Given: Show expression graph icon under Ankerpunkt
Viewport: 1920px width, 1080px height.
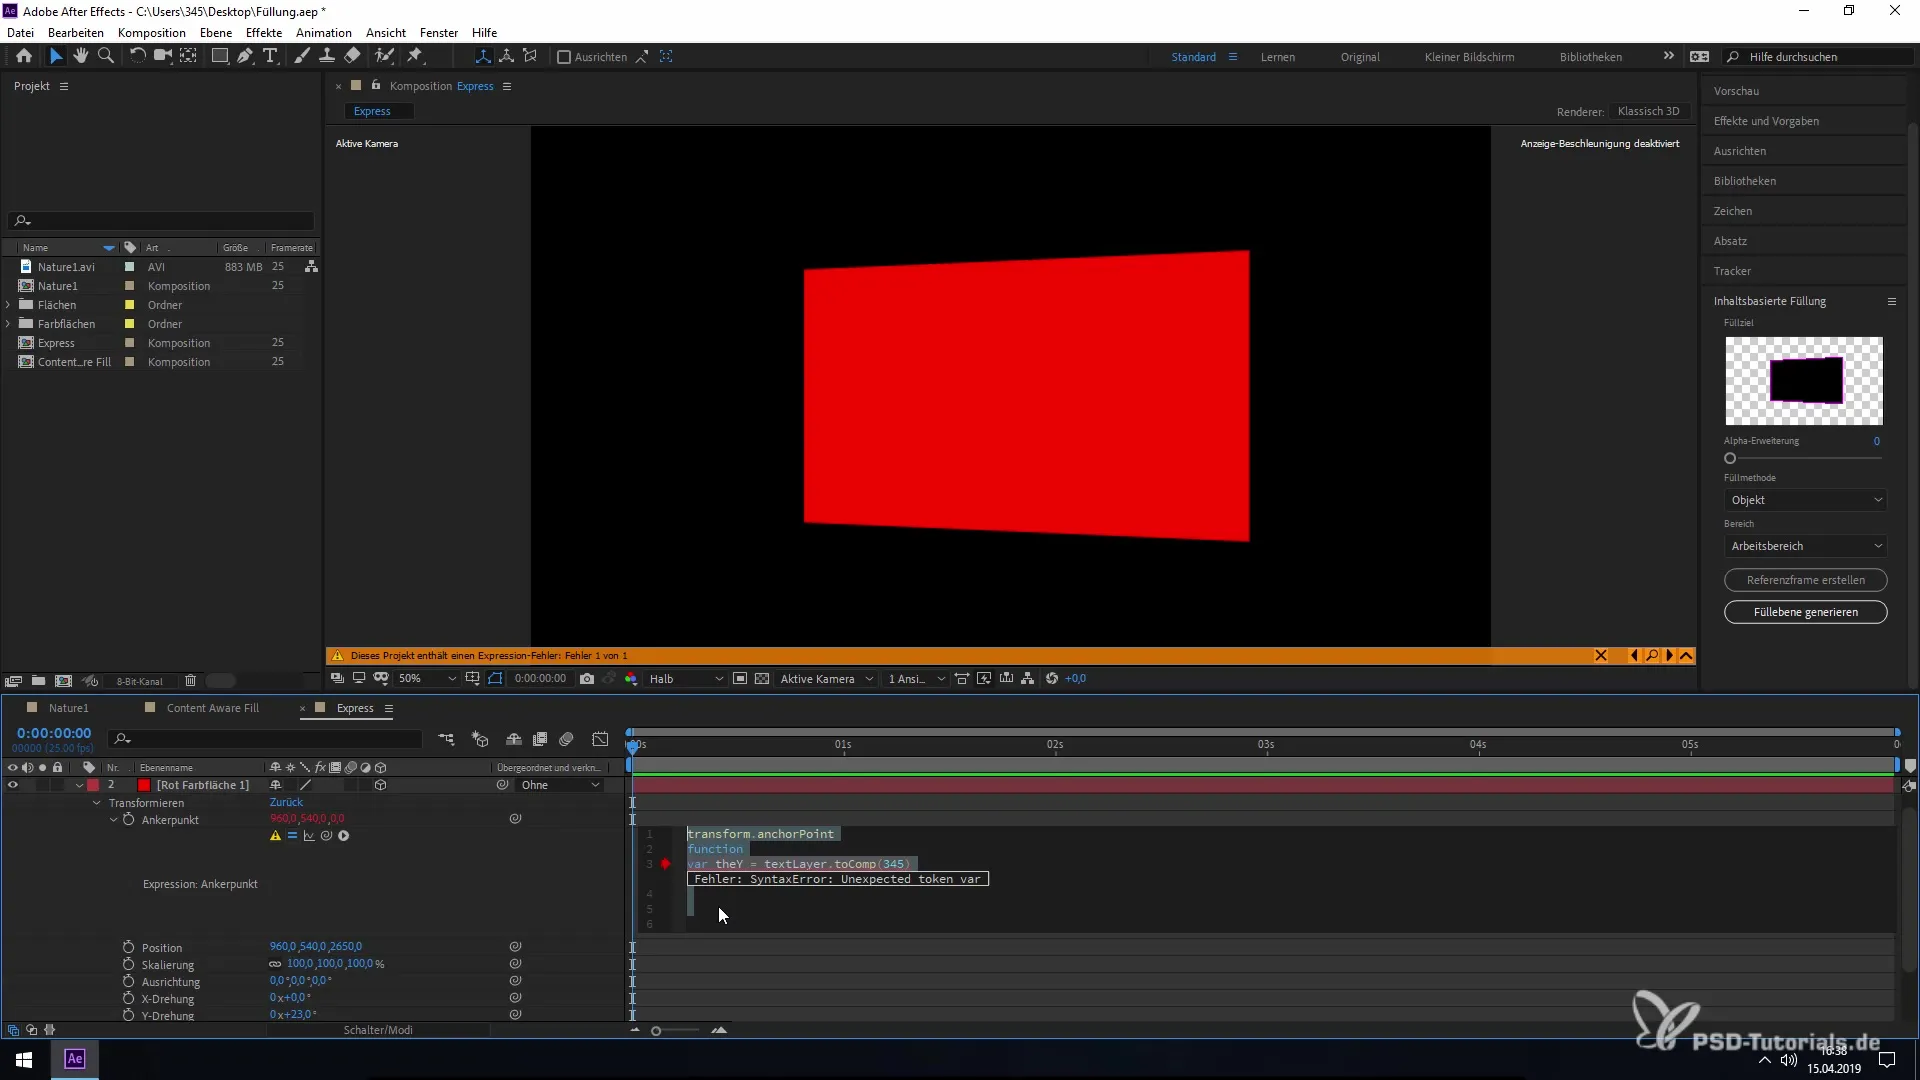Looking at the screenshot, I should click(309, 836).
